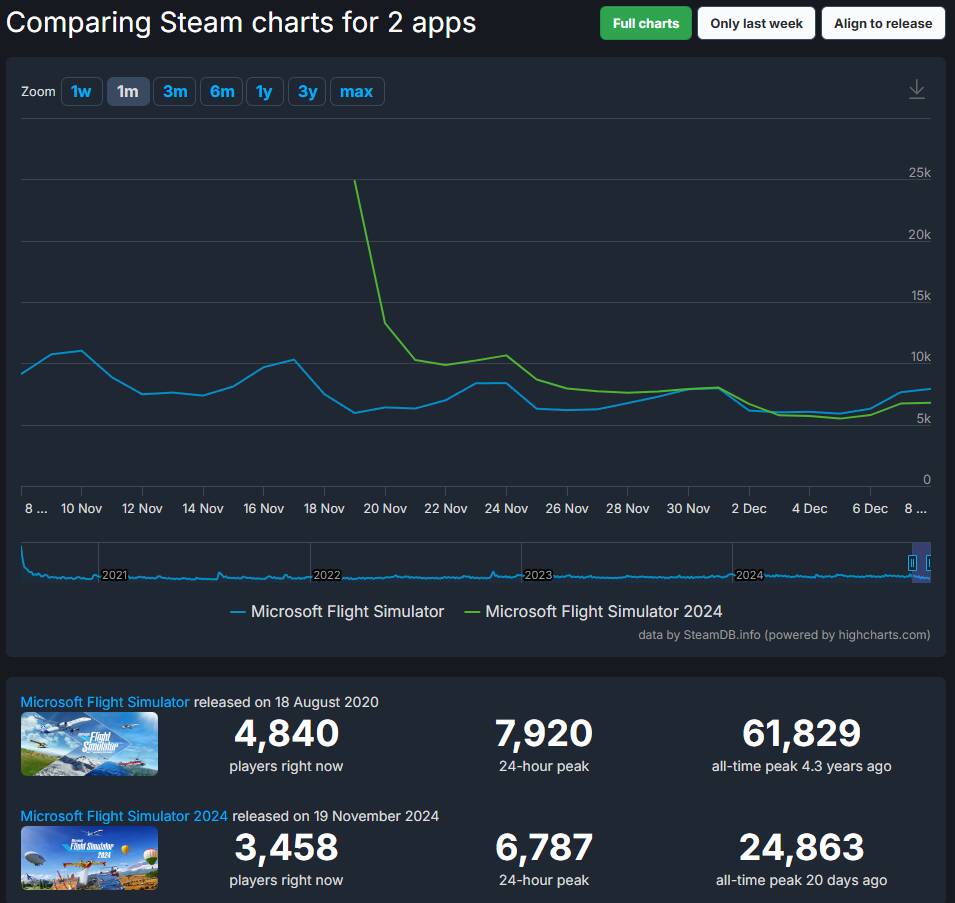Set chart zoom to 1w
Viewport: 955px width, 903px height.
pyautogui.click(x=81, y=91)
